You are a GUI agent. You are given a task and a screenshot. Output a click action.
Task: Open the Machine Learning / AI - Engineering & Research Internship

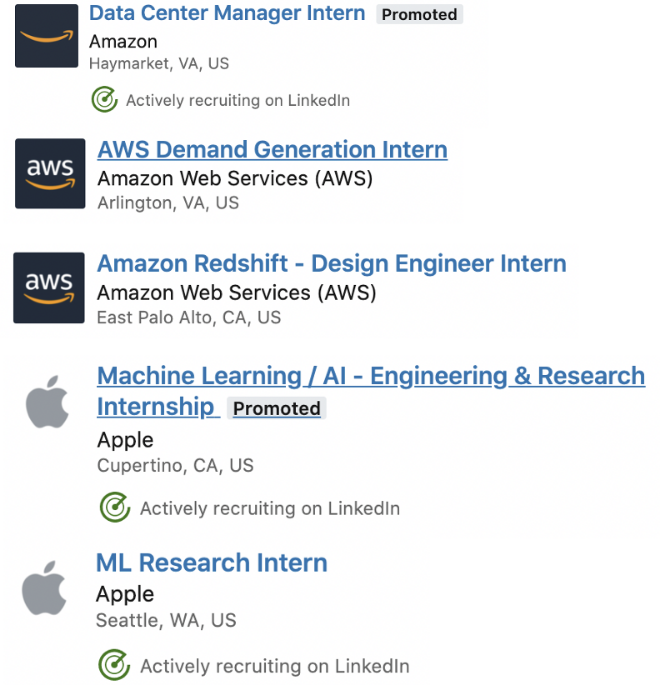click(370, 377)
